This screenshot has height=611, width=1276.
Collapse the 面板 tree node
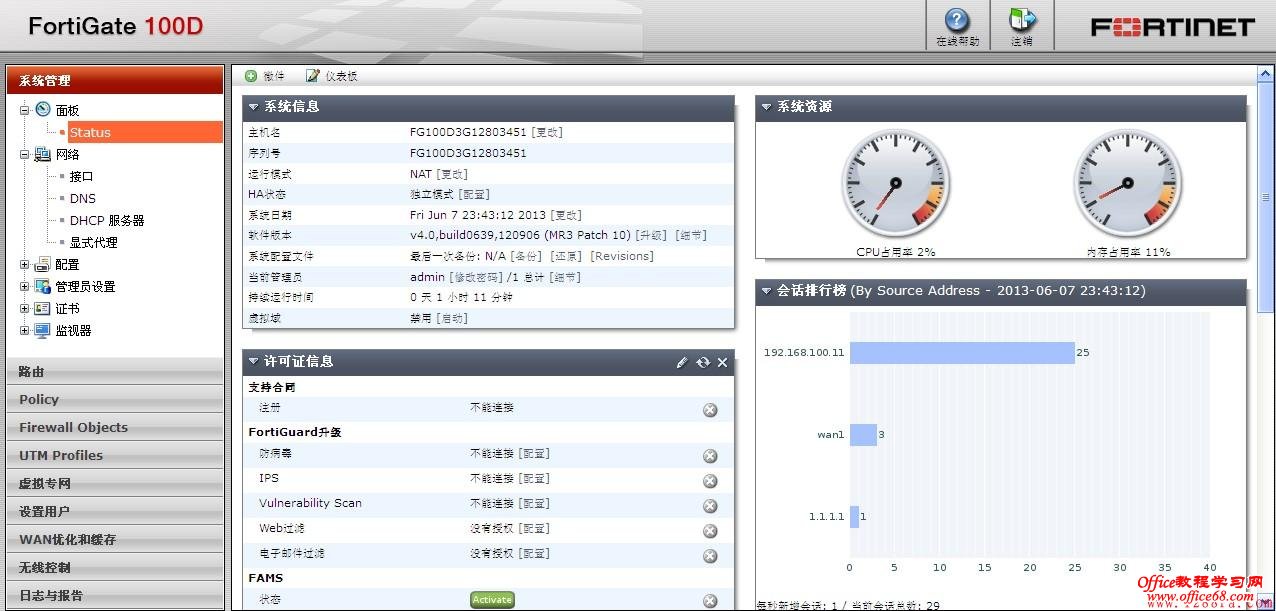tap(25, 110)
